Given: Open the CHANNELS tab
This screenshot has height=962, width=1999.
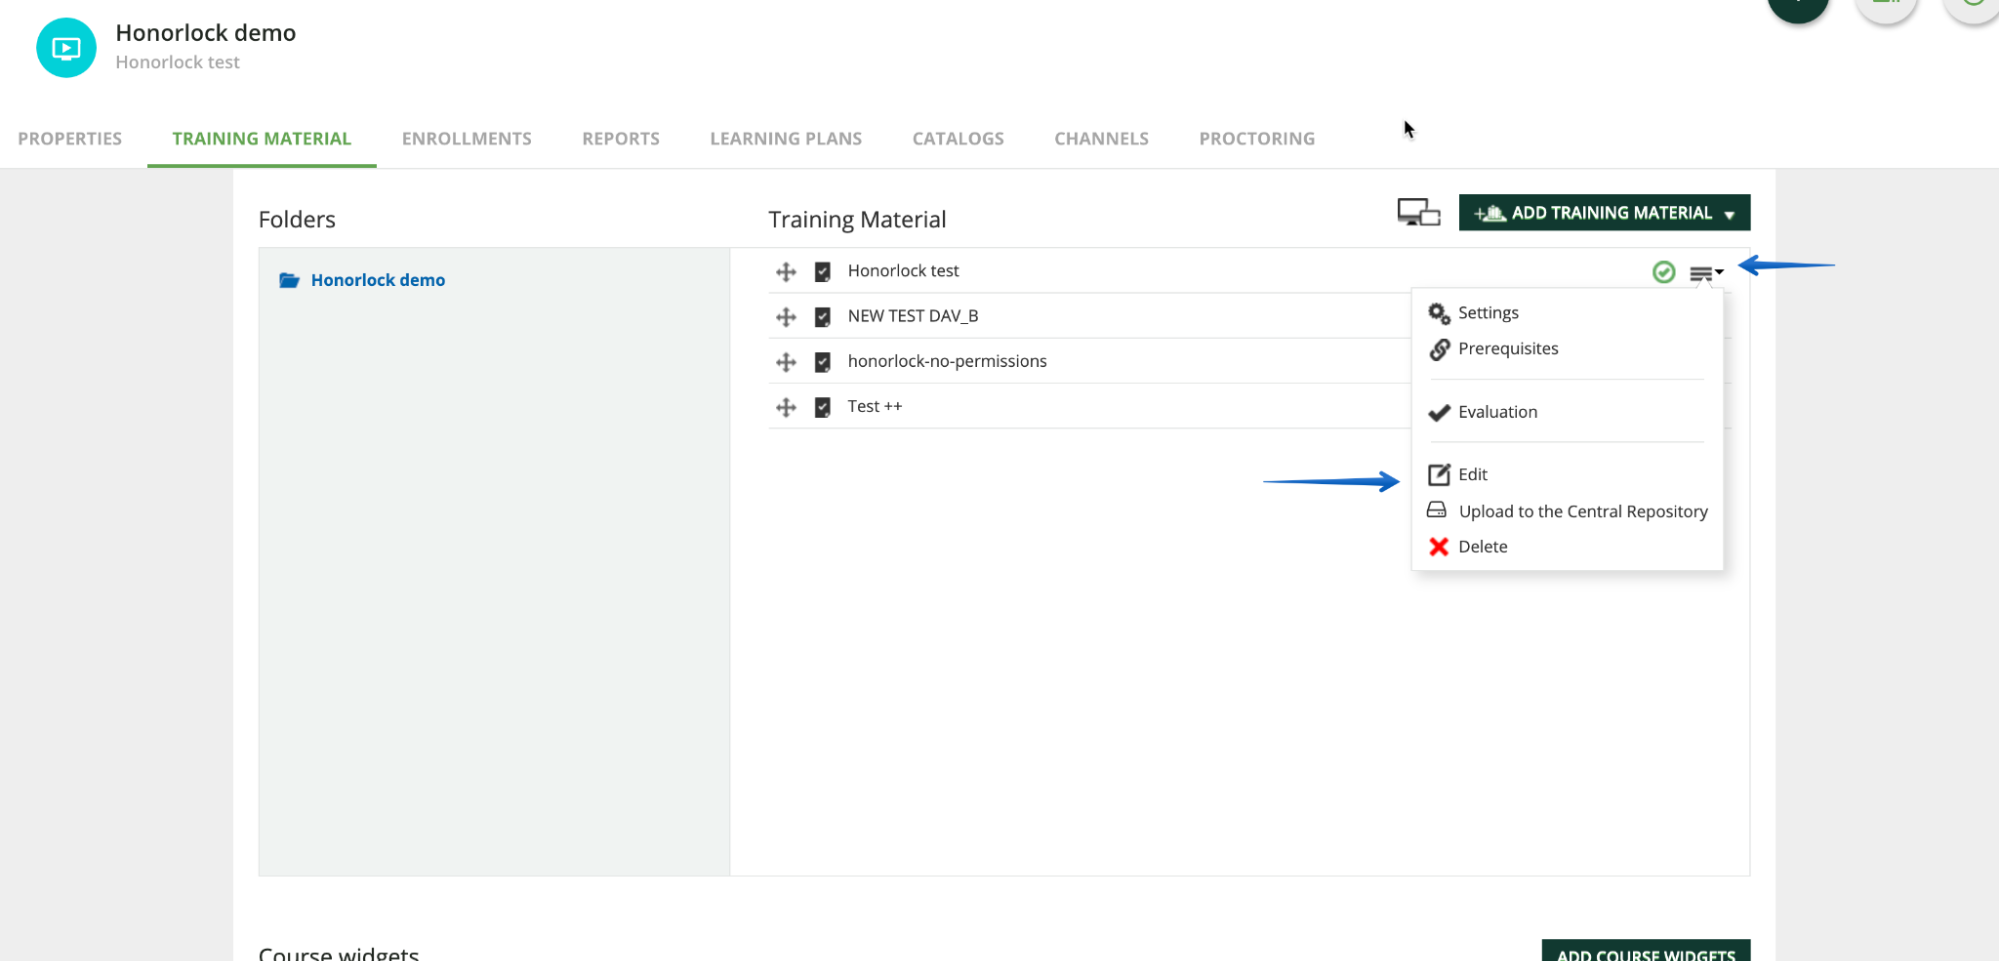Looking at the screenshot, I should [1101, 138].
